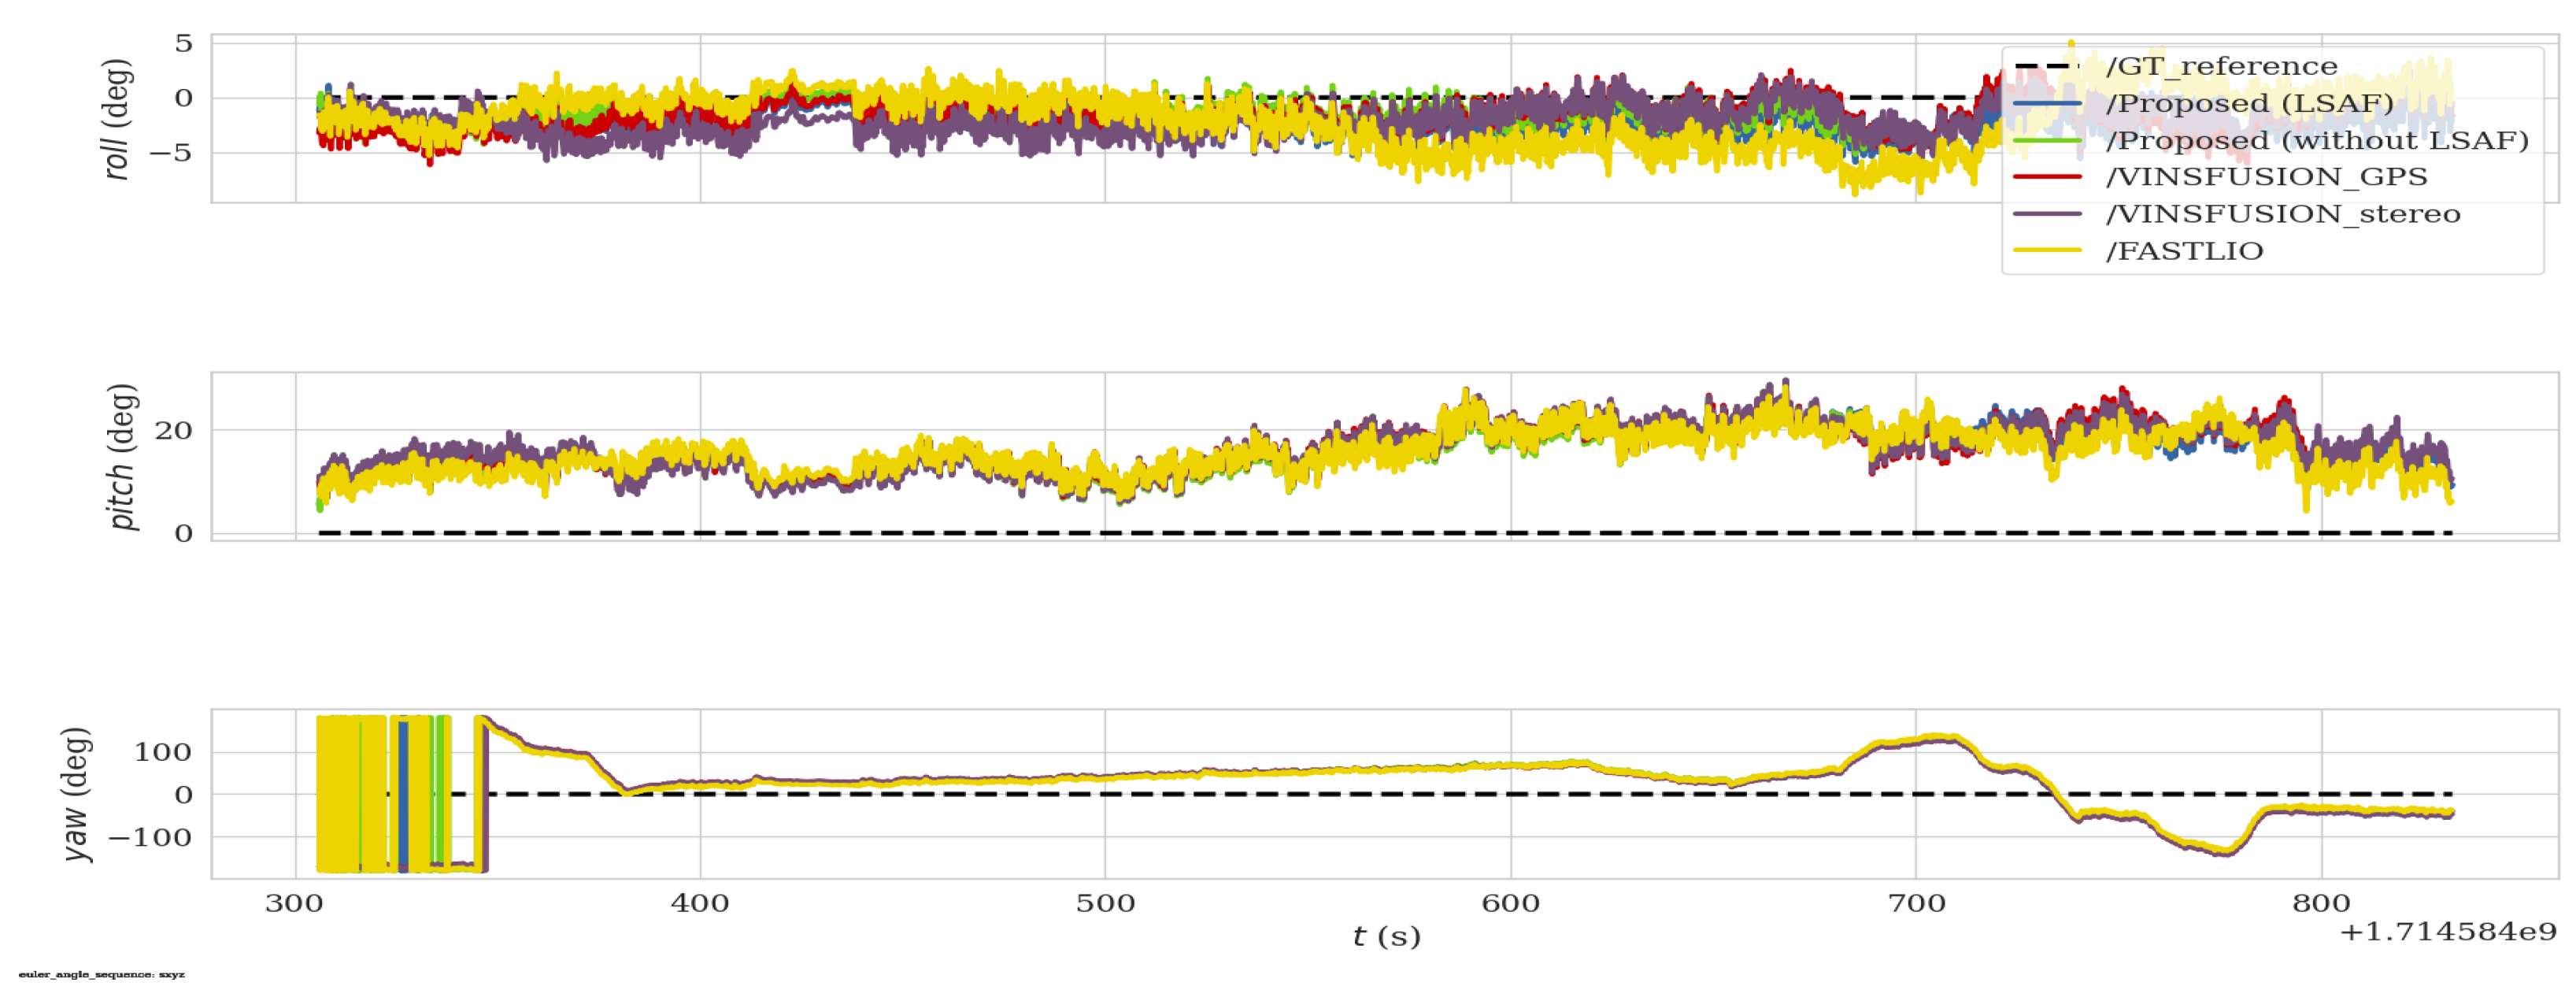2576x1001 pixels.
Task: Click the purple VINSFUSION_stereo legend line swatch
Action: 2047,214
